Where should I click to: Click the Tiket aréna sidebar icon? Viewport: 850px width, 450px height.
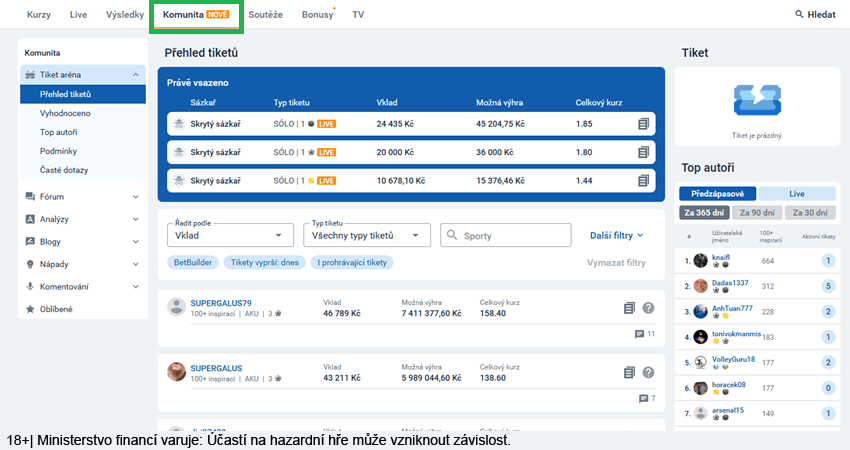pyautogui.click(x=30, y=75)
